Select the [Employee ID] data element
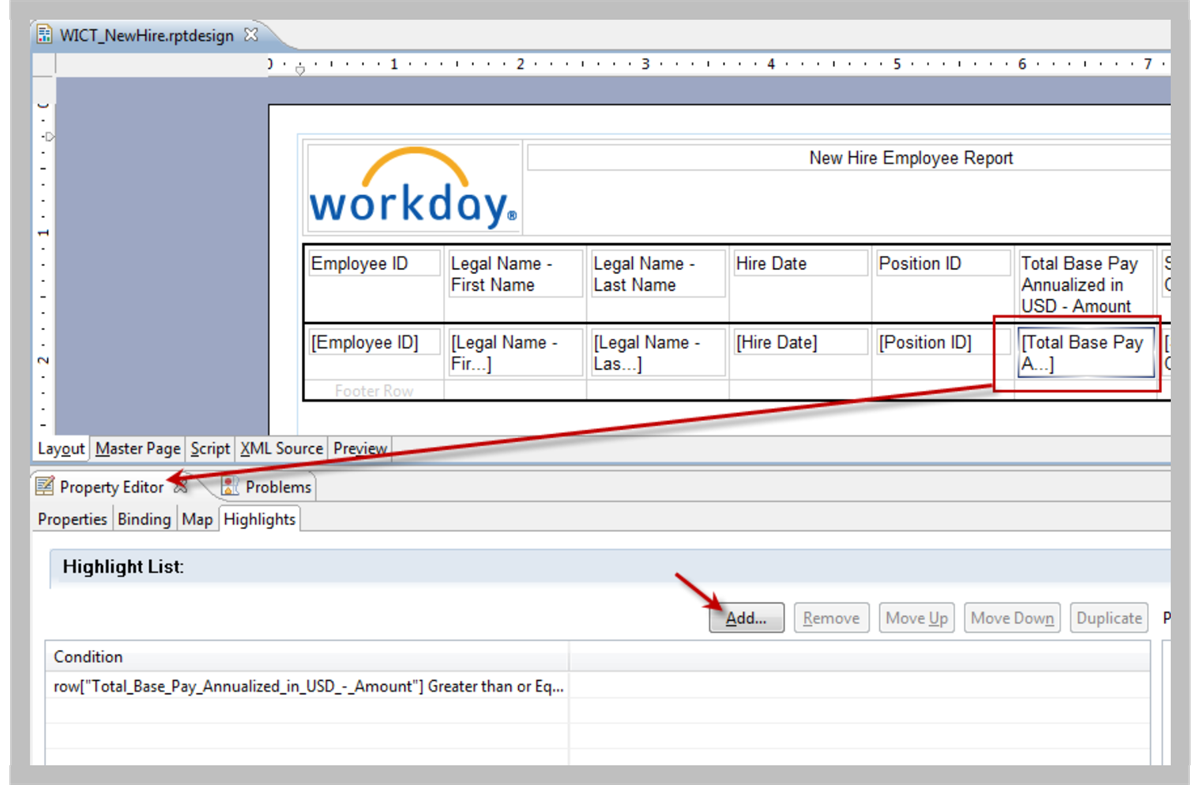The image size is (1200, 785). [374, 343]
